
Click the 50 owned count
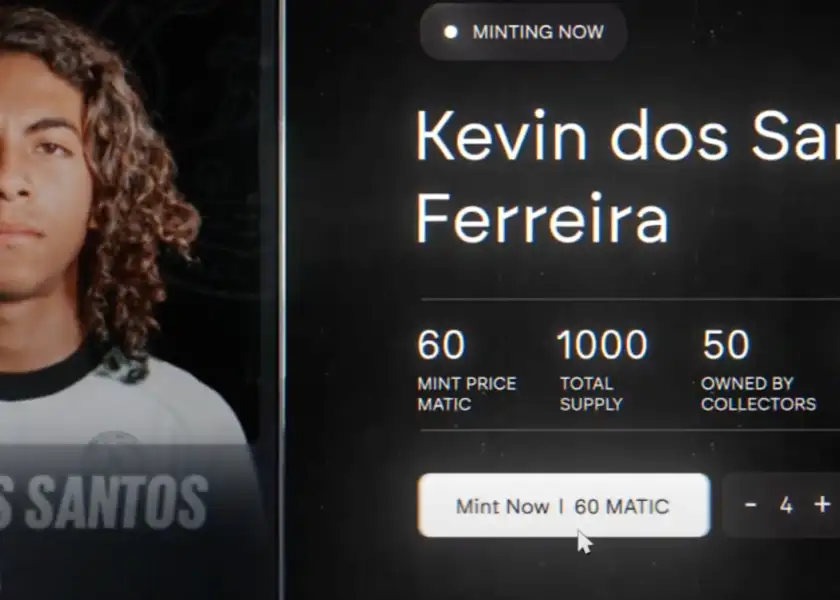[x=725, y=344]
